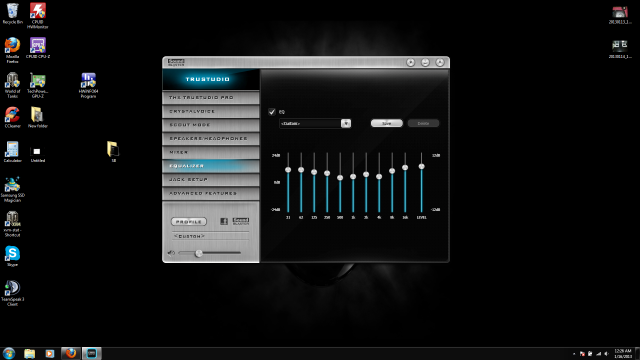Select the HWiNFO64 desktop icon

pyautogui.click(x=88, y=85)
